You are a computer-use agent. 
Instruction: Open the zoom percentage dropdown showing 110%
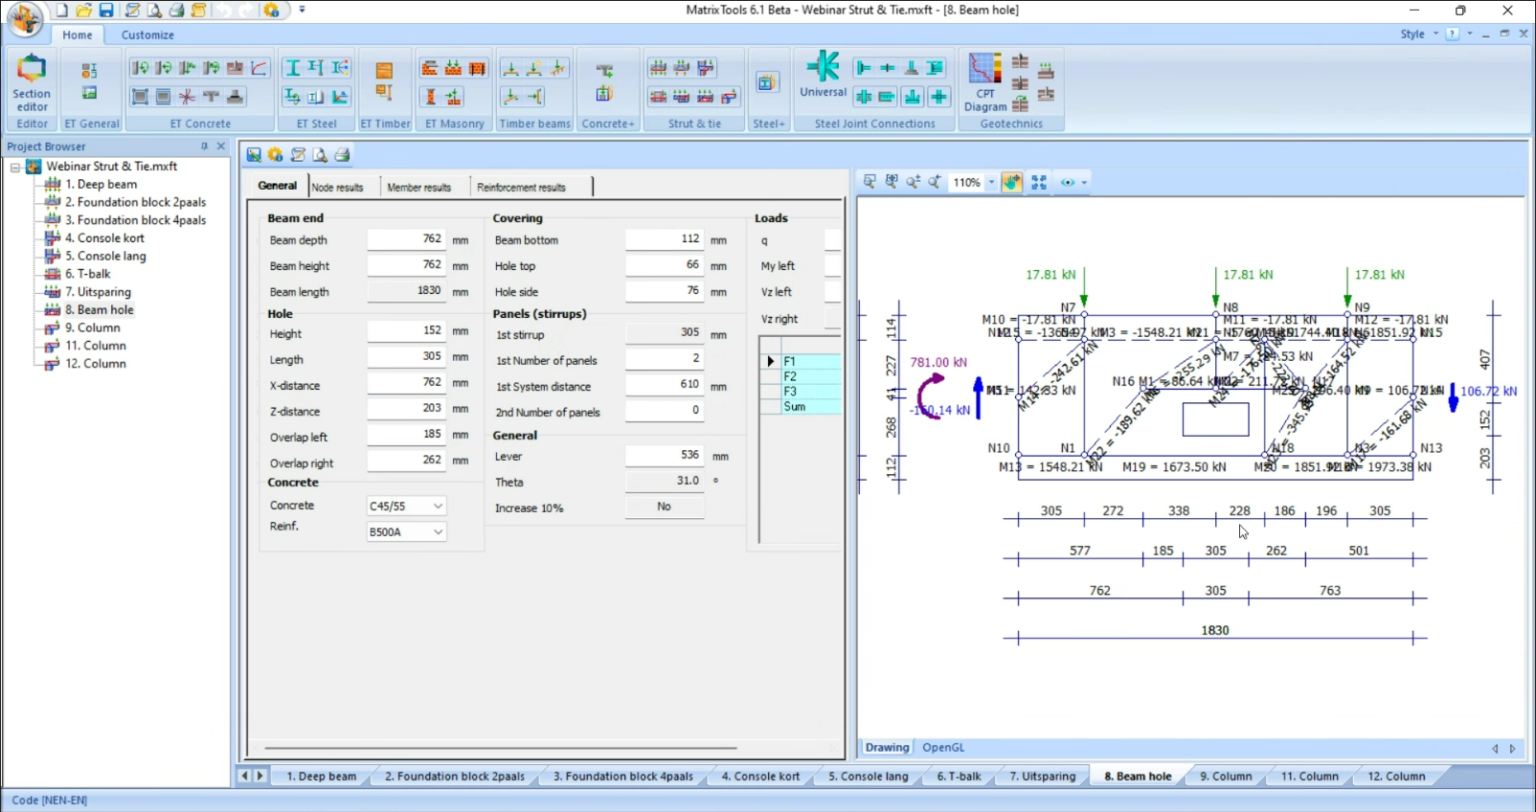[x=991, y=181]
